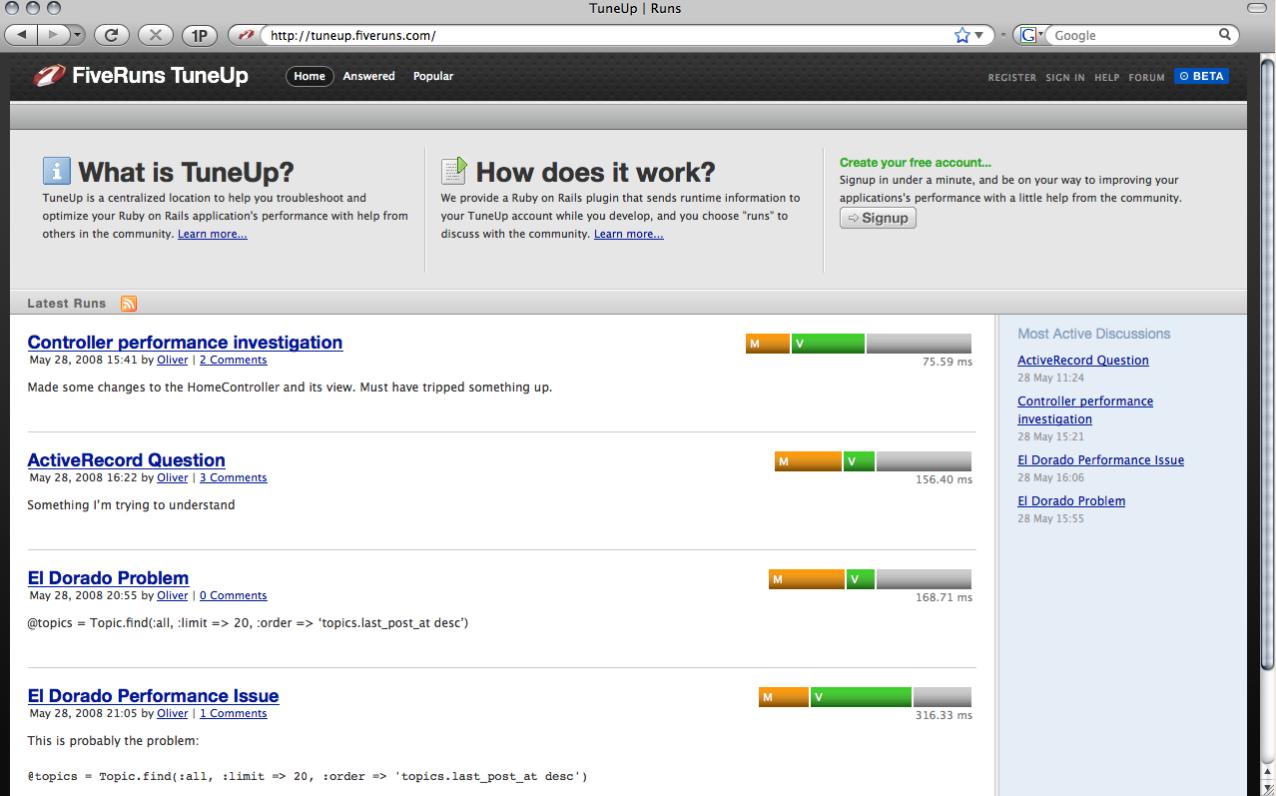1276x796 pixels.
Task: Open Oliver's profile on the 16:22 run
Action: 172,478
